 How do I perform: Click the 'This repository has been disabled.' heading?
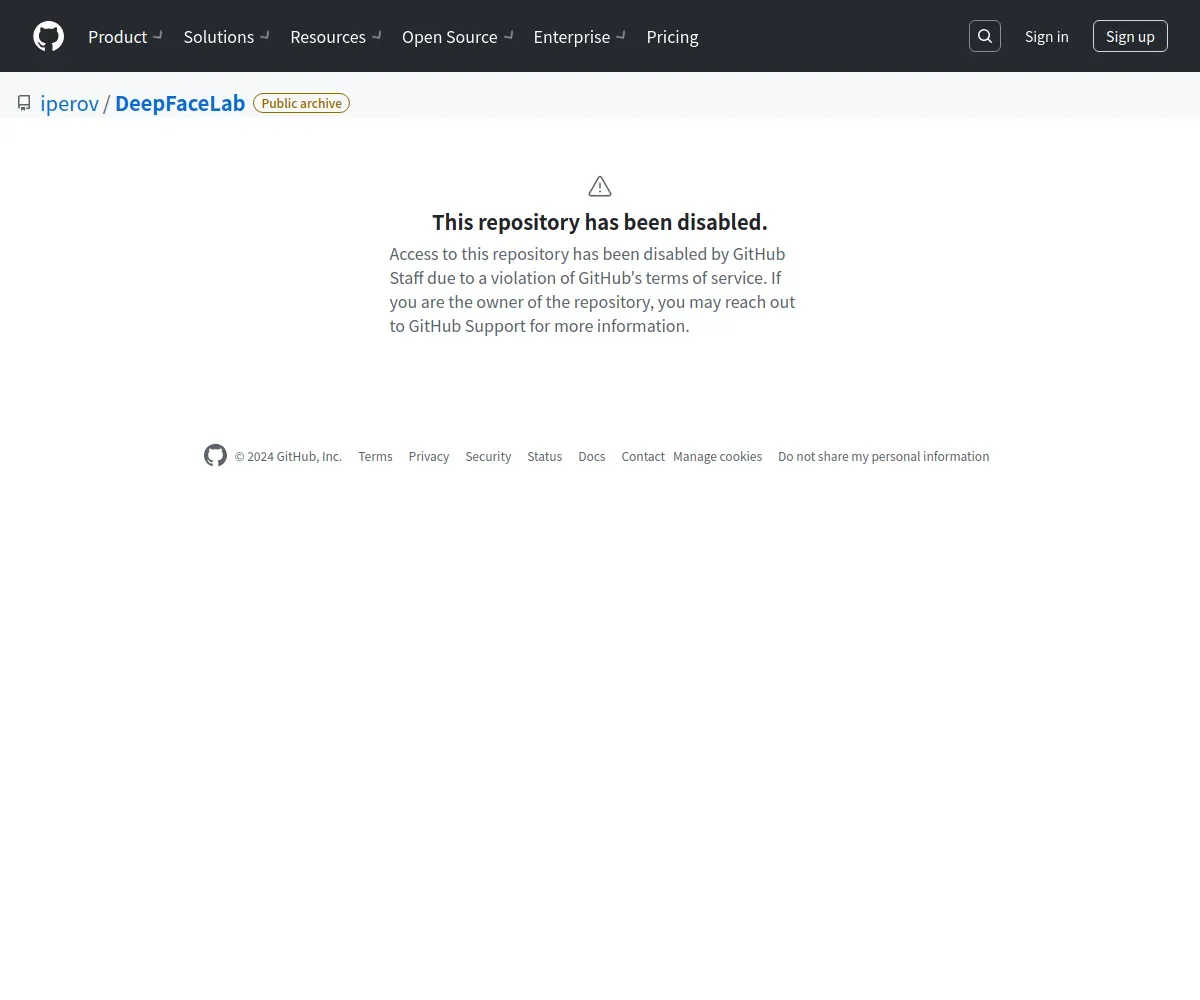(600, 222)
